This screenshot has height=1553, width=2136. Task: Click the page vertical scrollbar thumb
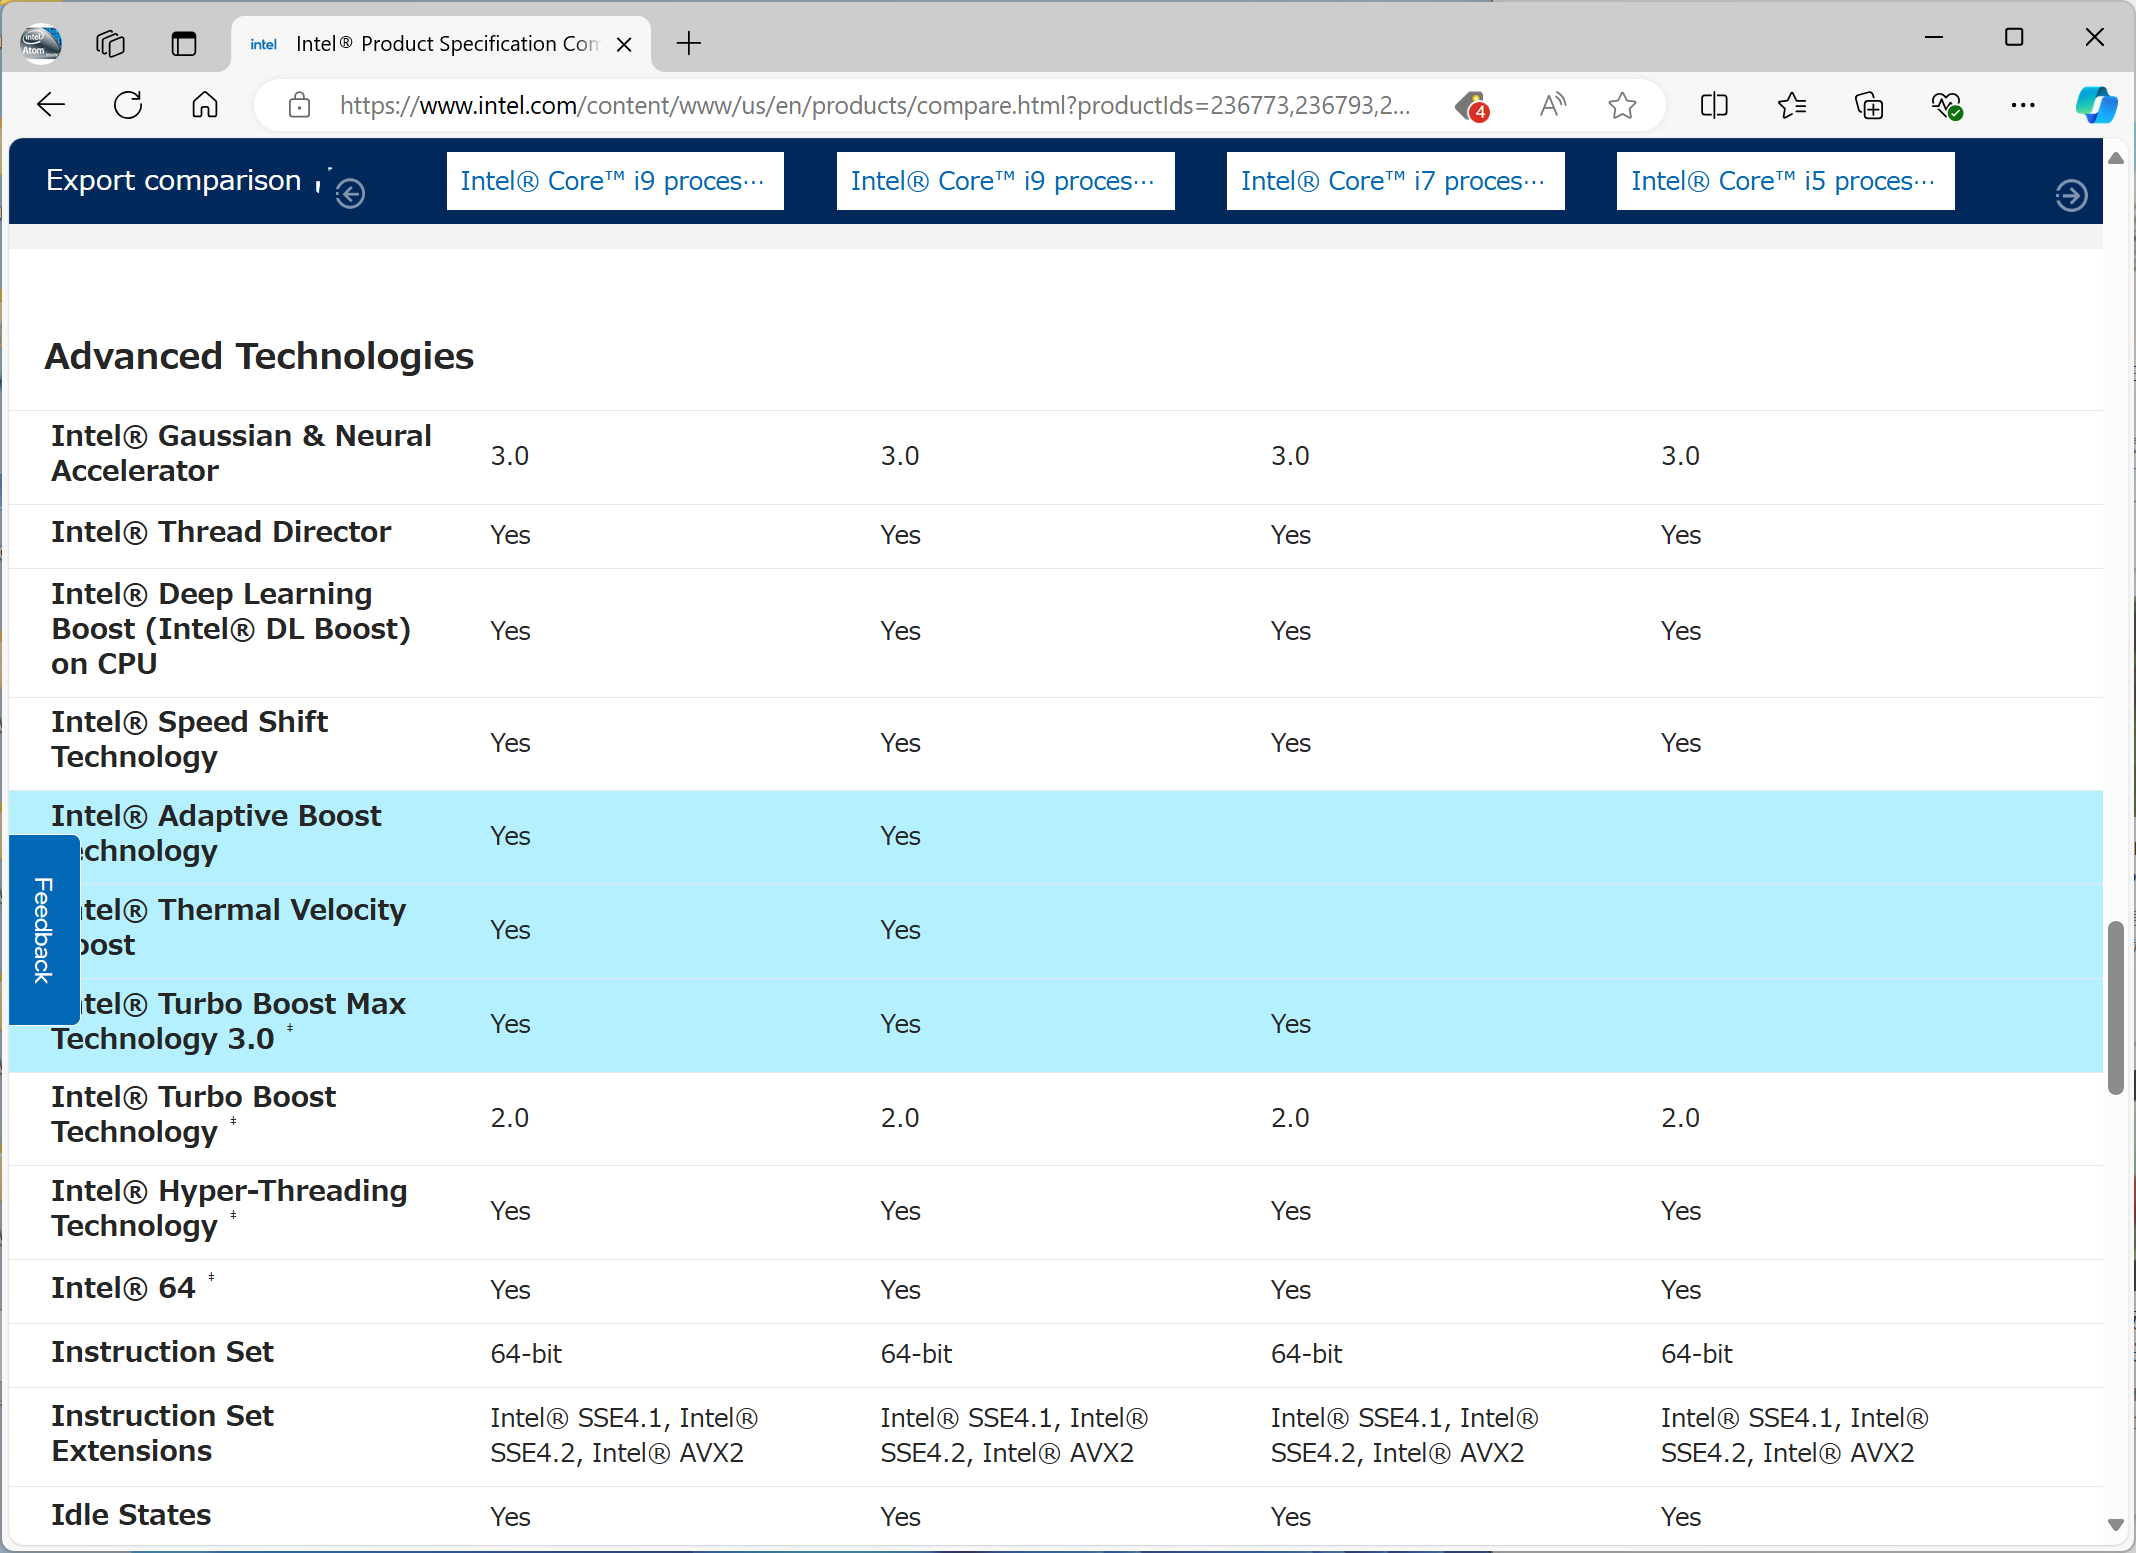2115,1007
